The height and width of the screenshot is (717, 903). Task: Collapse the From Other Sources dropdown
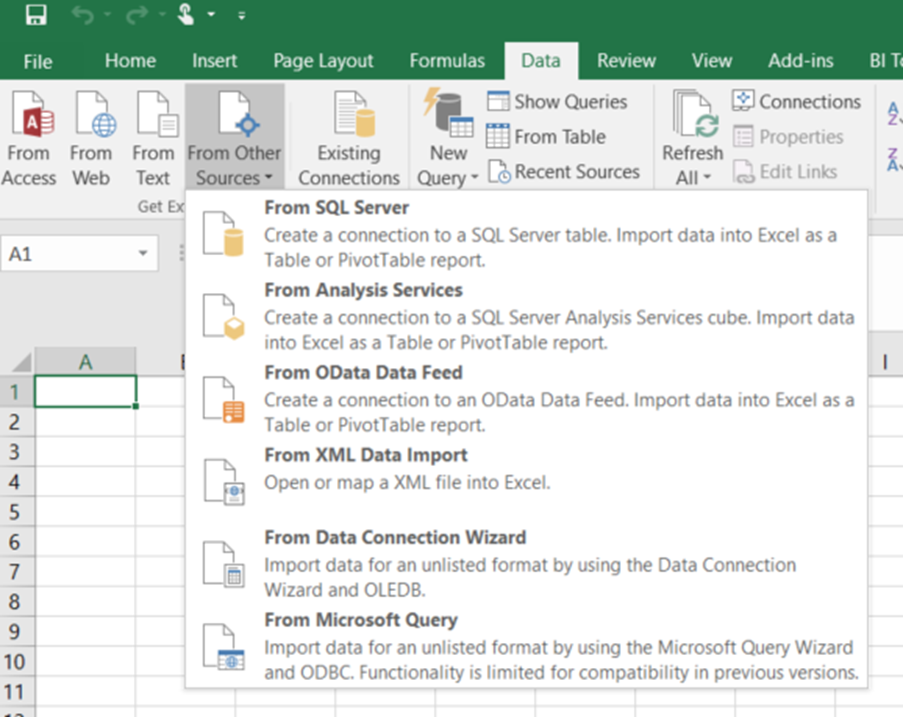[234, 138]
